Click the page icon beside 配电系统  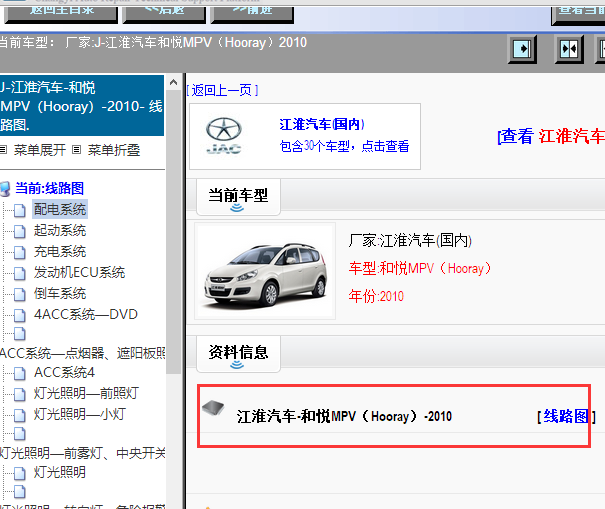click(x=20, y=210)
